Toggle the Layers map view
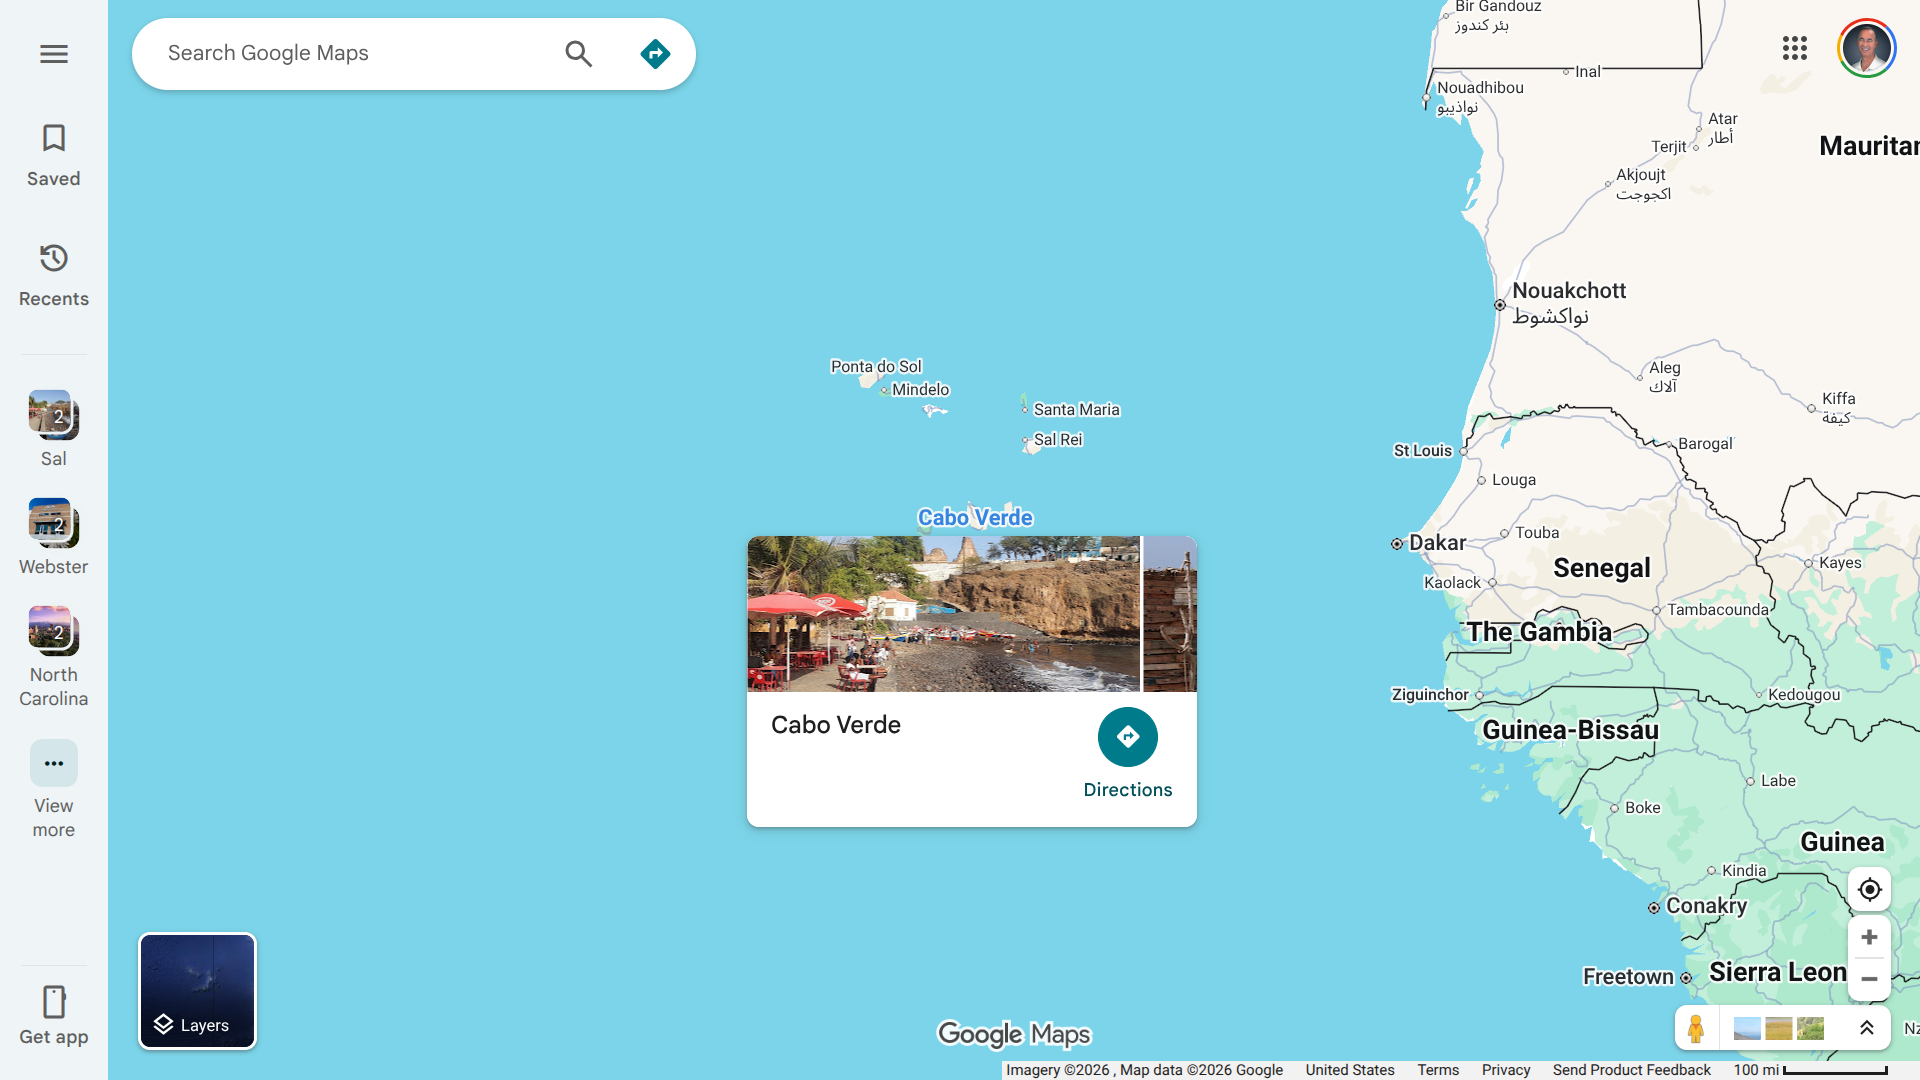The width and height of the screenshot is (1920, 1080). [197, 991]
